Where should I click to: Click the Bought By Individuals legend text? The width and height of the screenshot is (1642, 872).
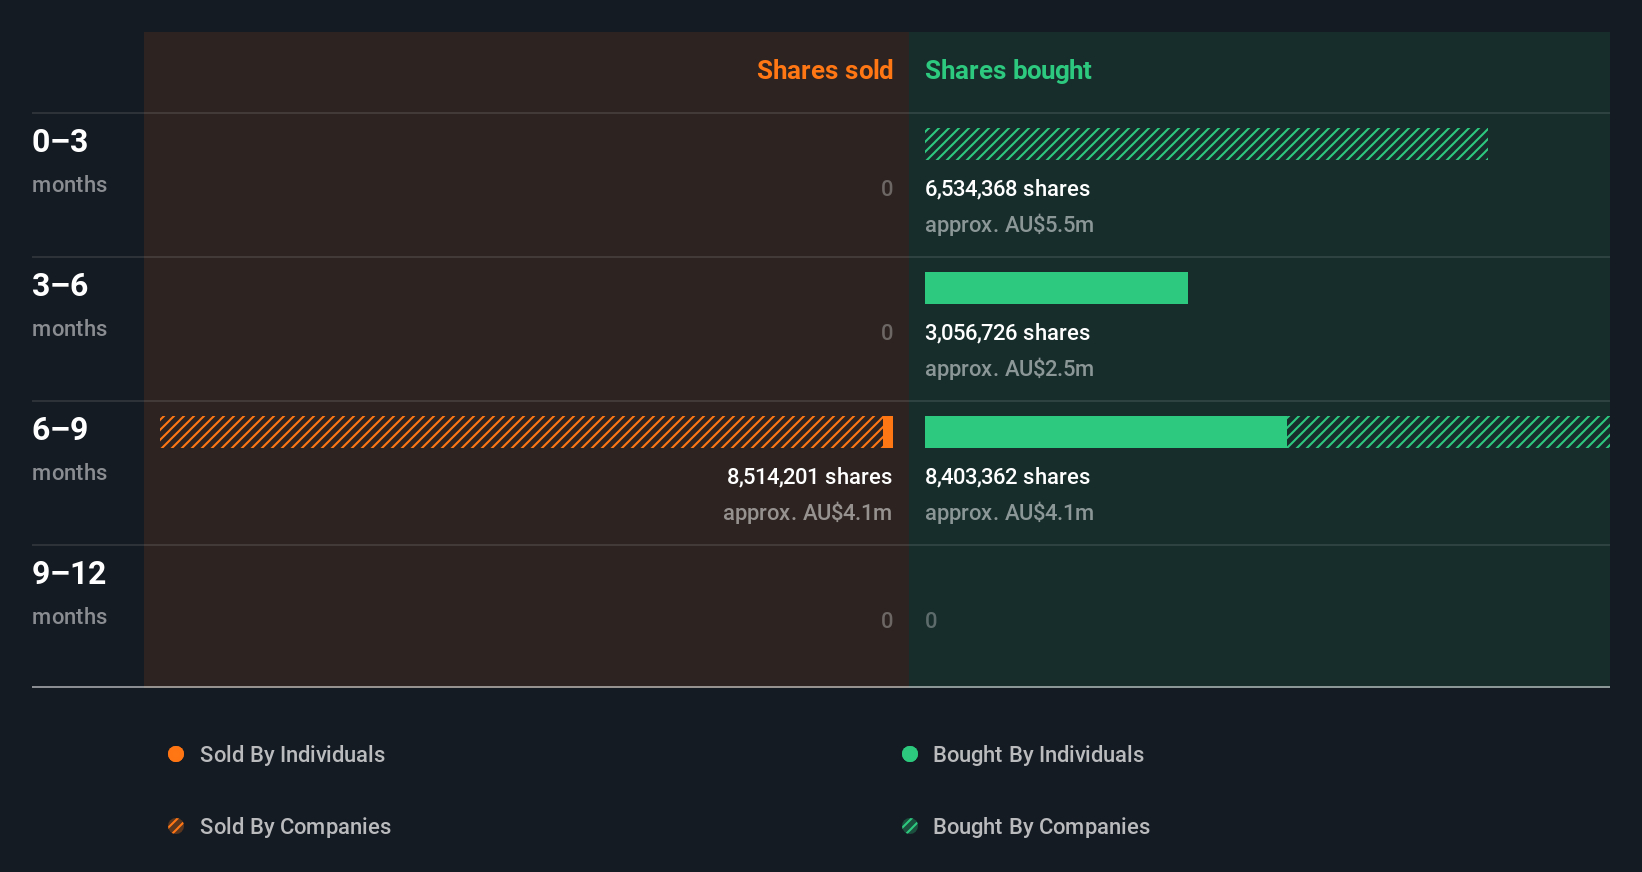coord(1038,754)
